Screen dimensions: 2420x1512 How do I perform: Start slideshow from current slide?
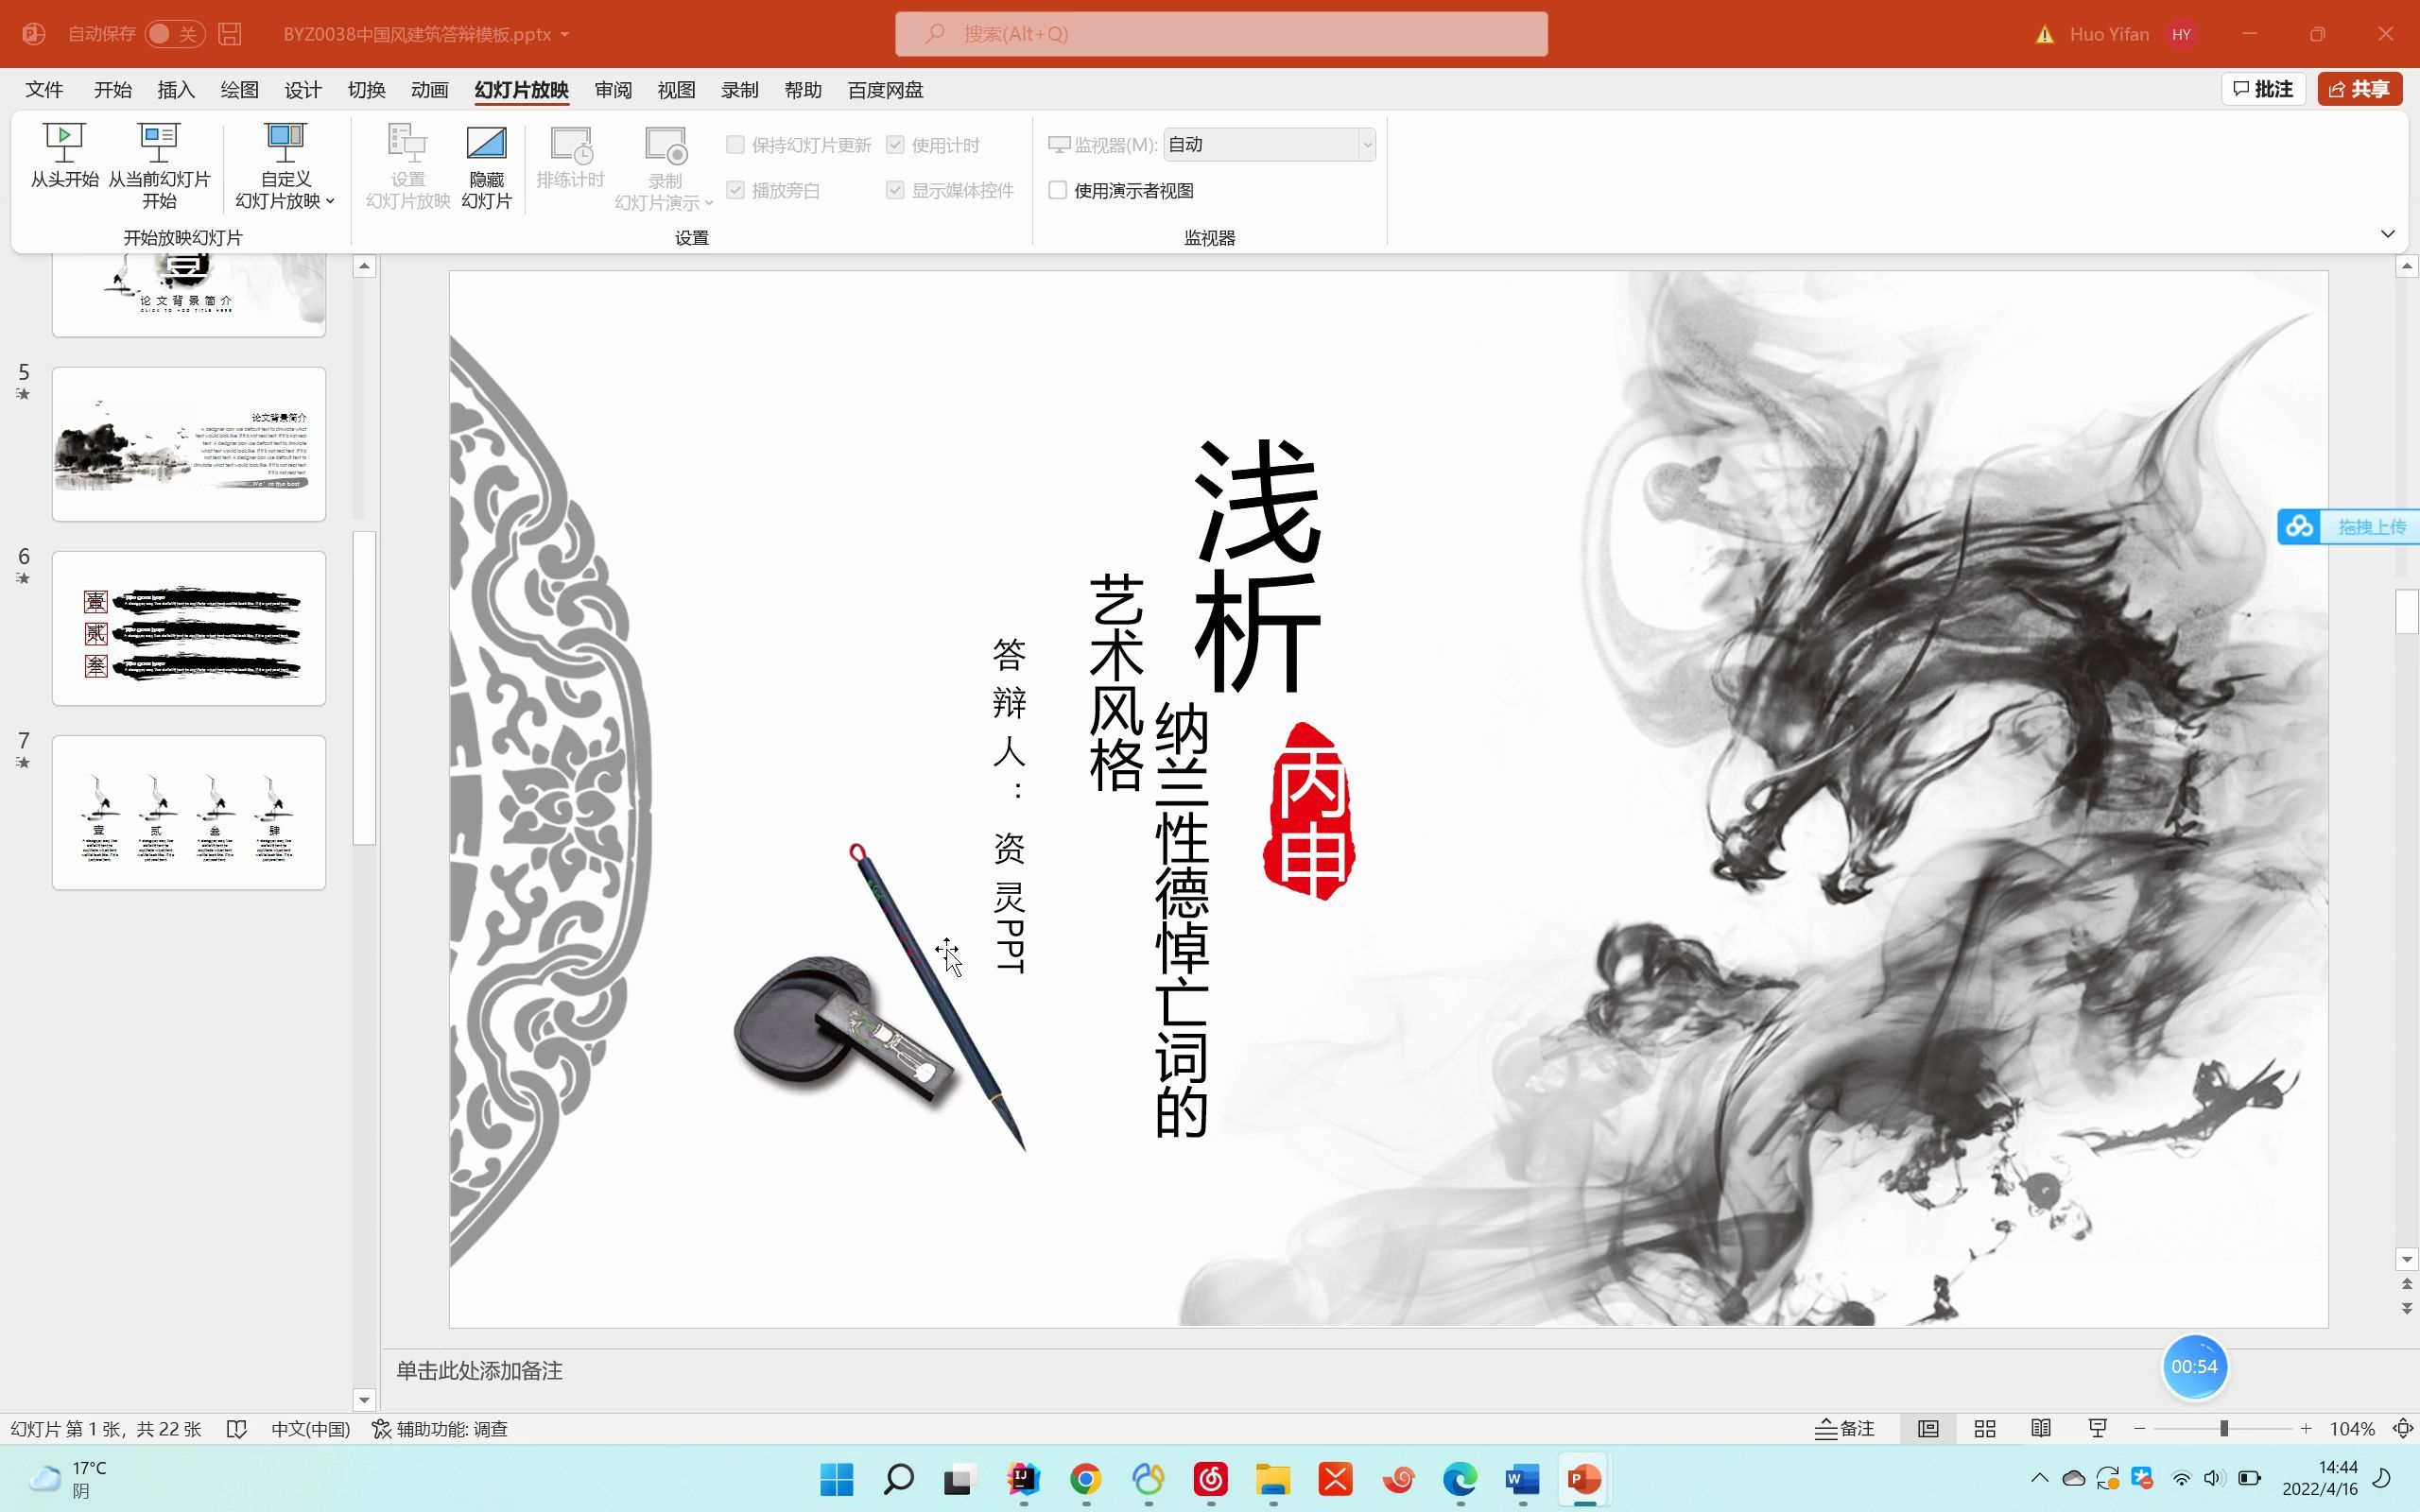click(x=159, y=165)
